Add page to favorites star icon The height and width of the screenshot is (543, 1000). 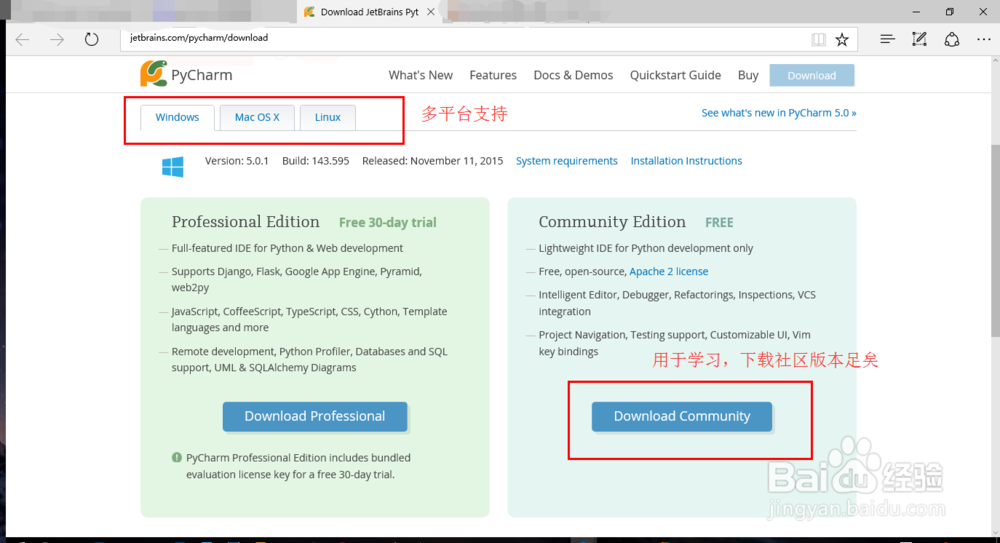pyautogui.click(x=842, y=40)
